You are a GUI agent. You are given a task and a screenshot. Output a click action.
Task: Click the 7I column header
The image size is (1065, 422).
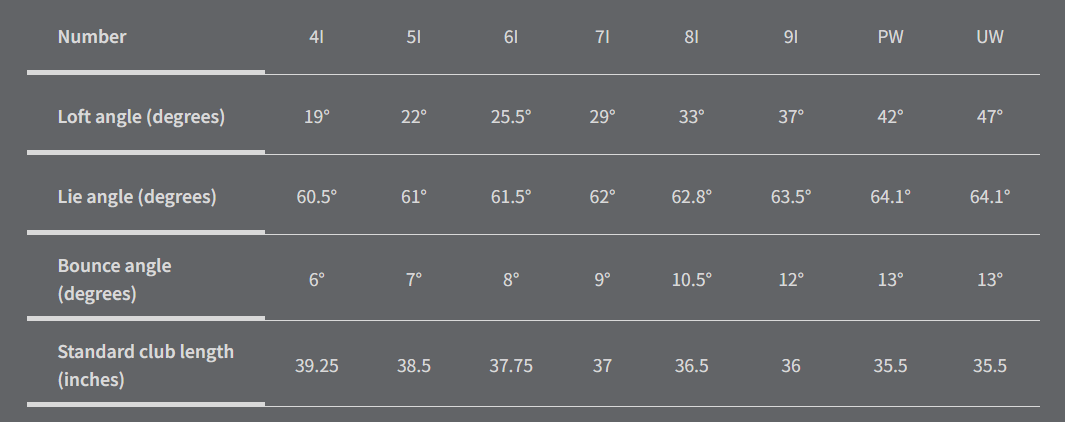[x=602, y=38]
